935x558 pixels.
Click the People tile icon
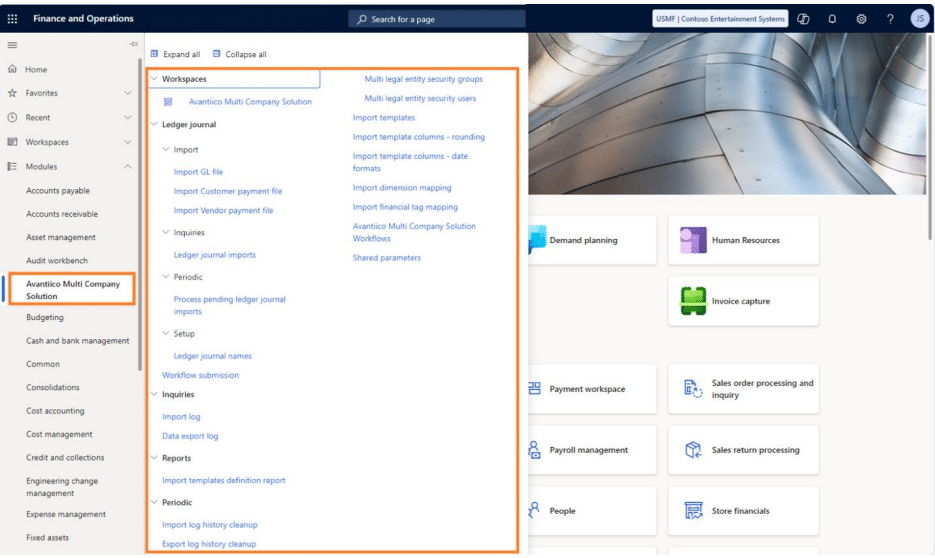(x=534, y=510)
